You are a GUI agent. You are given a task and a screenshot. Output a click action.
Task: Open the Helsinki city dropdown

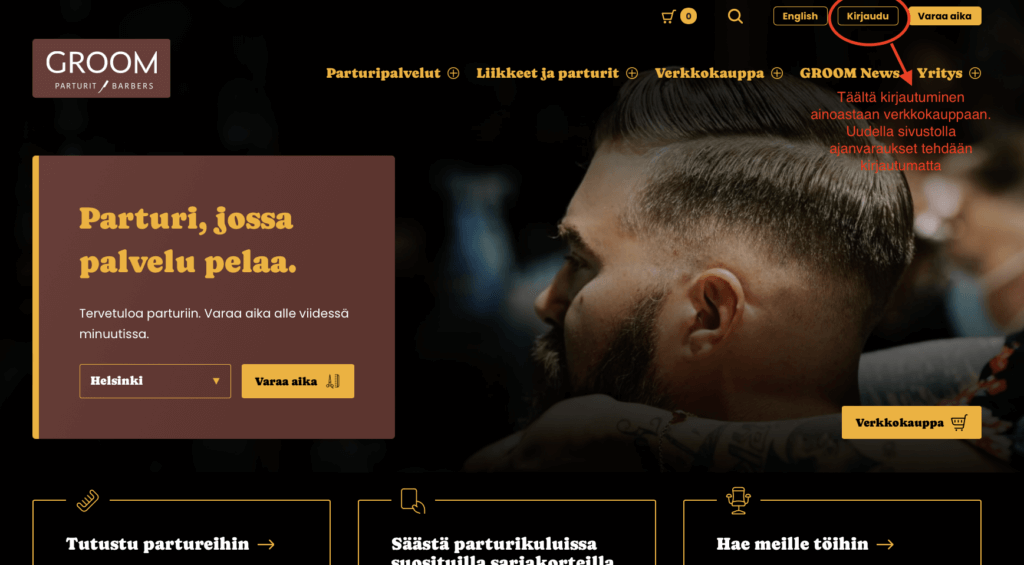155,381
